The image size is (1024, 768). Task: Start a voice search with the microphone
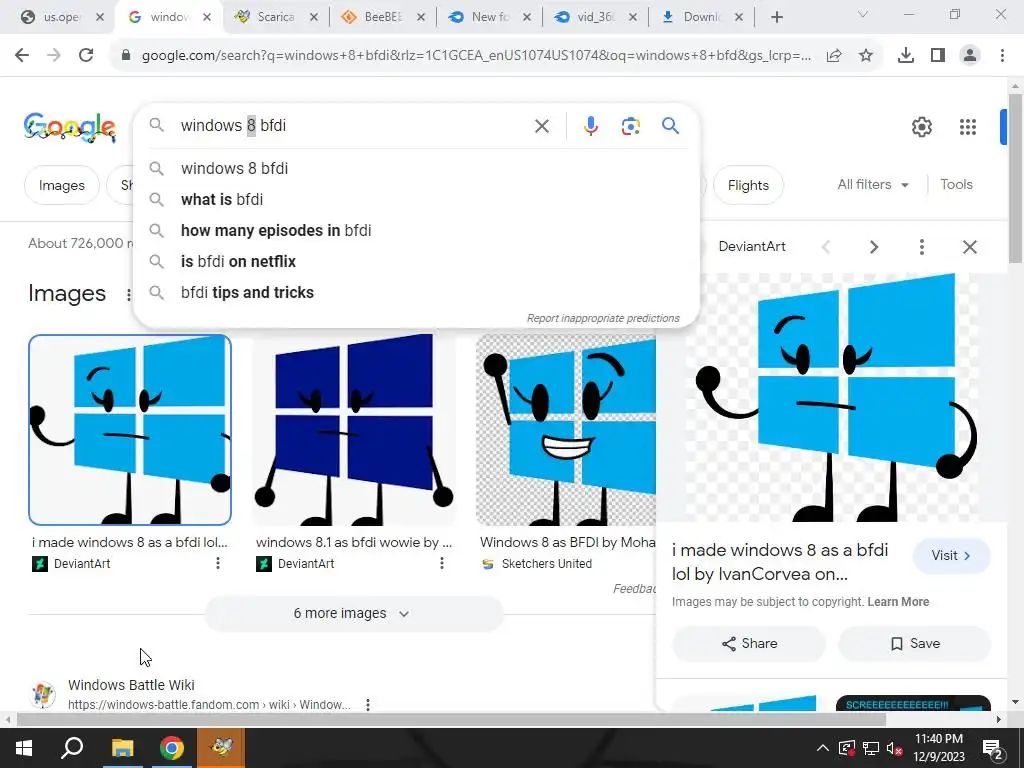590,126
